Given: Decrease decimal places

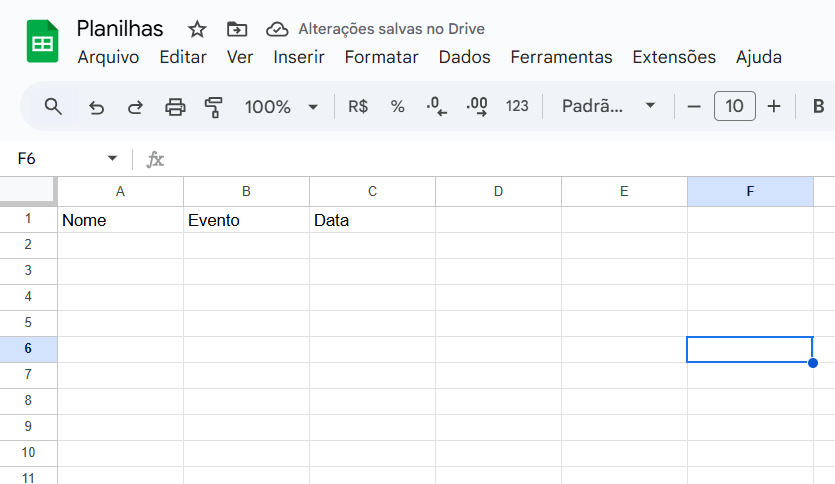Looking at the screenshot, I should pyautogui.click(x=436, y=106).
